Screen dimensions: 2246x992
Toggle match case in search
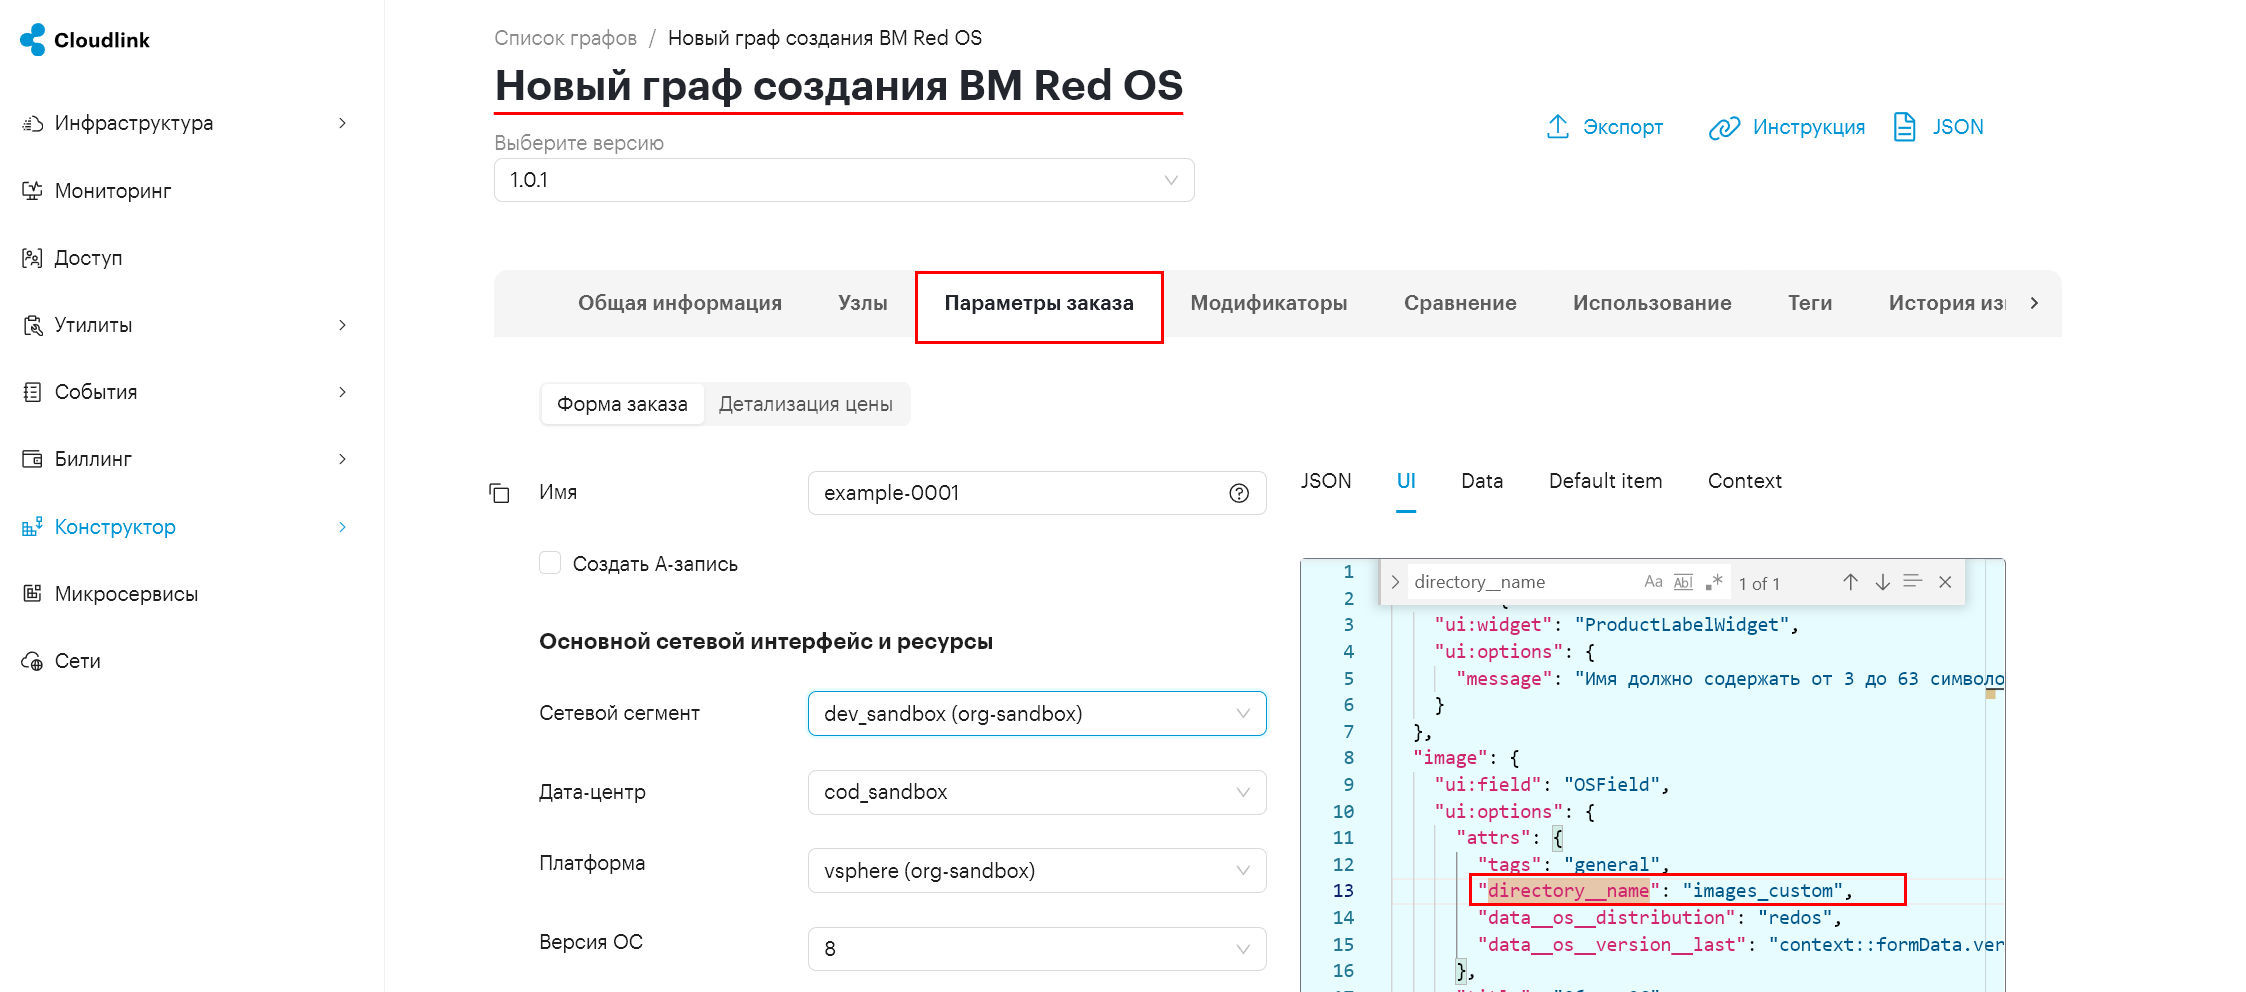tap(1653, 582)
